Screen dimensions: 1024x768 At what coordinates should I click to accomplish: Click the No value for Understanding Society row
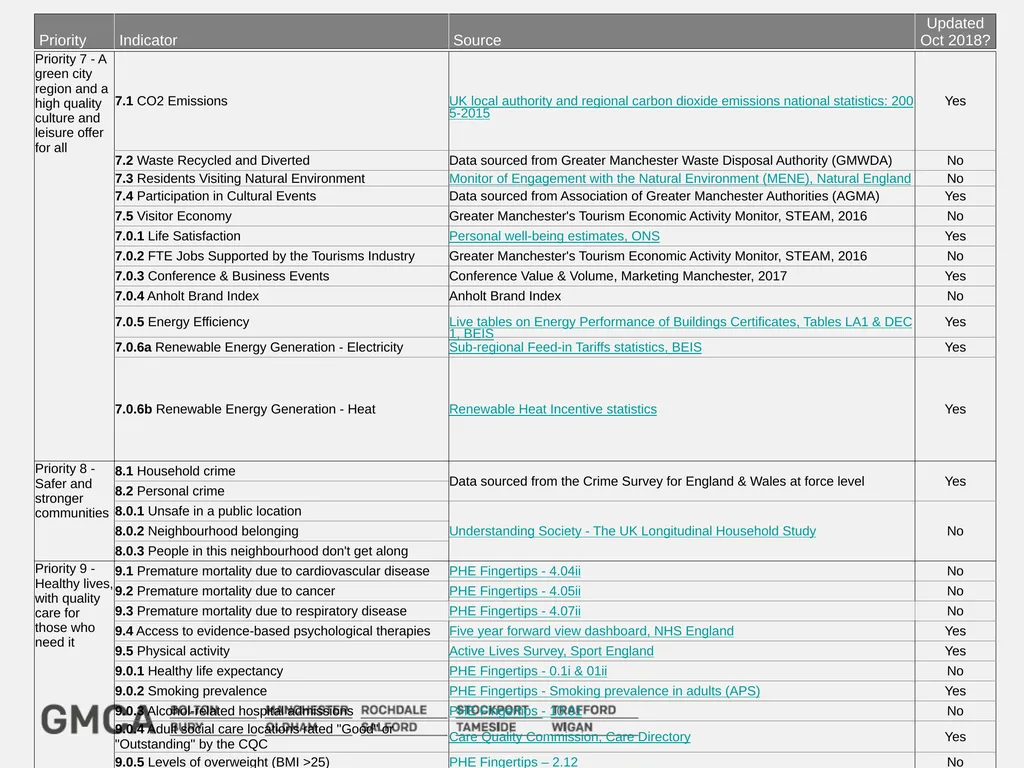click(955, 532)
